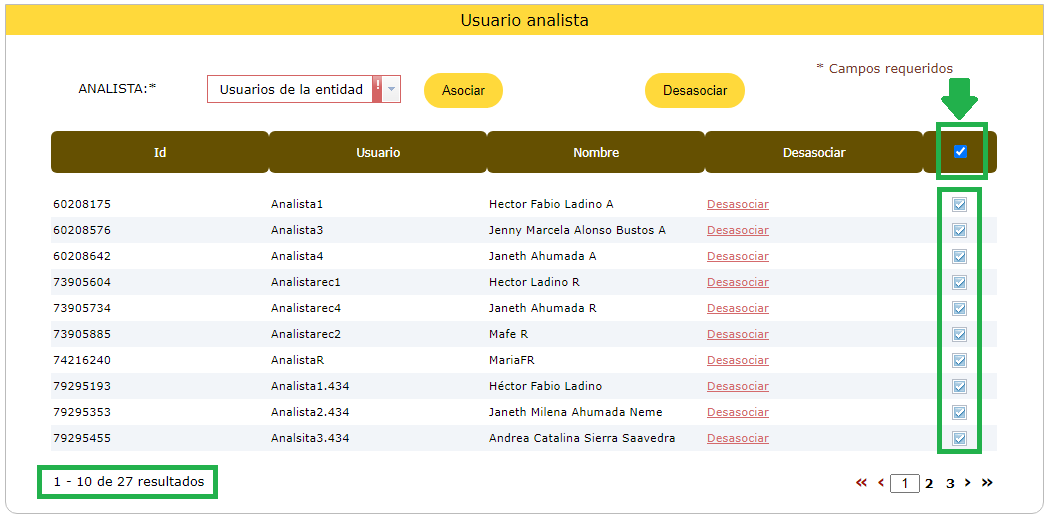Click Desasociar link for Analista3
Viewport: 1049px width, 519px height.
click(x=737, y=230)
